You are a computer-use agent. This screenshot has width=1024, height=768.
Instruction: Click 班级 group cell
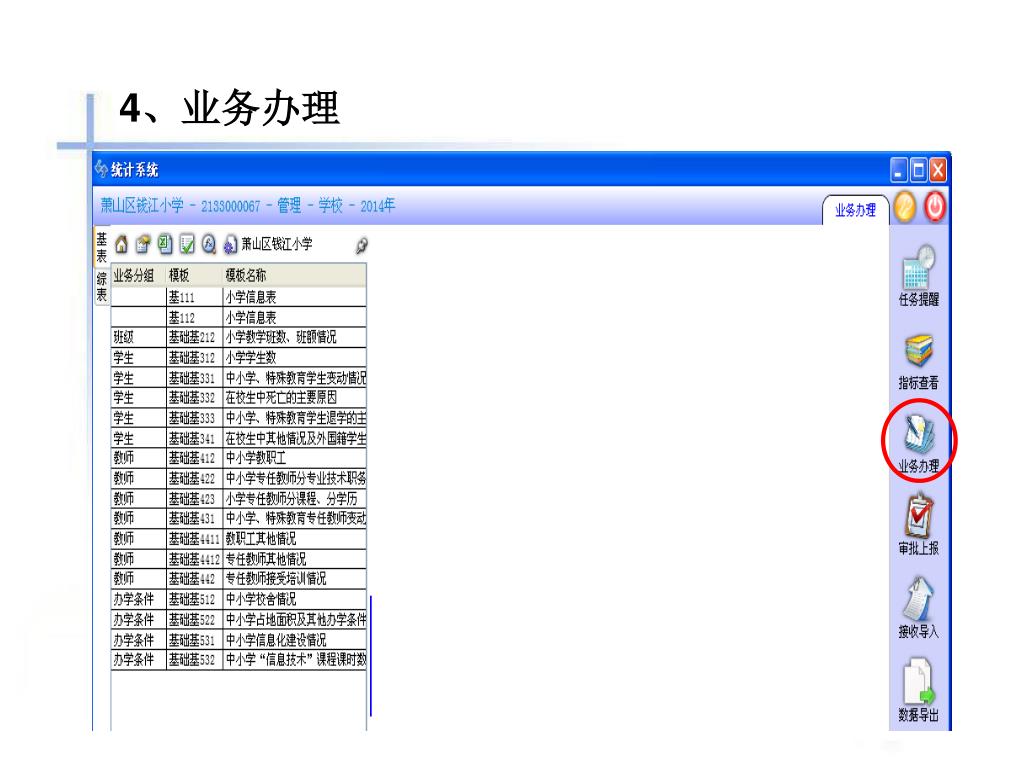(x=138, y=338)
